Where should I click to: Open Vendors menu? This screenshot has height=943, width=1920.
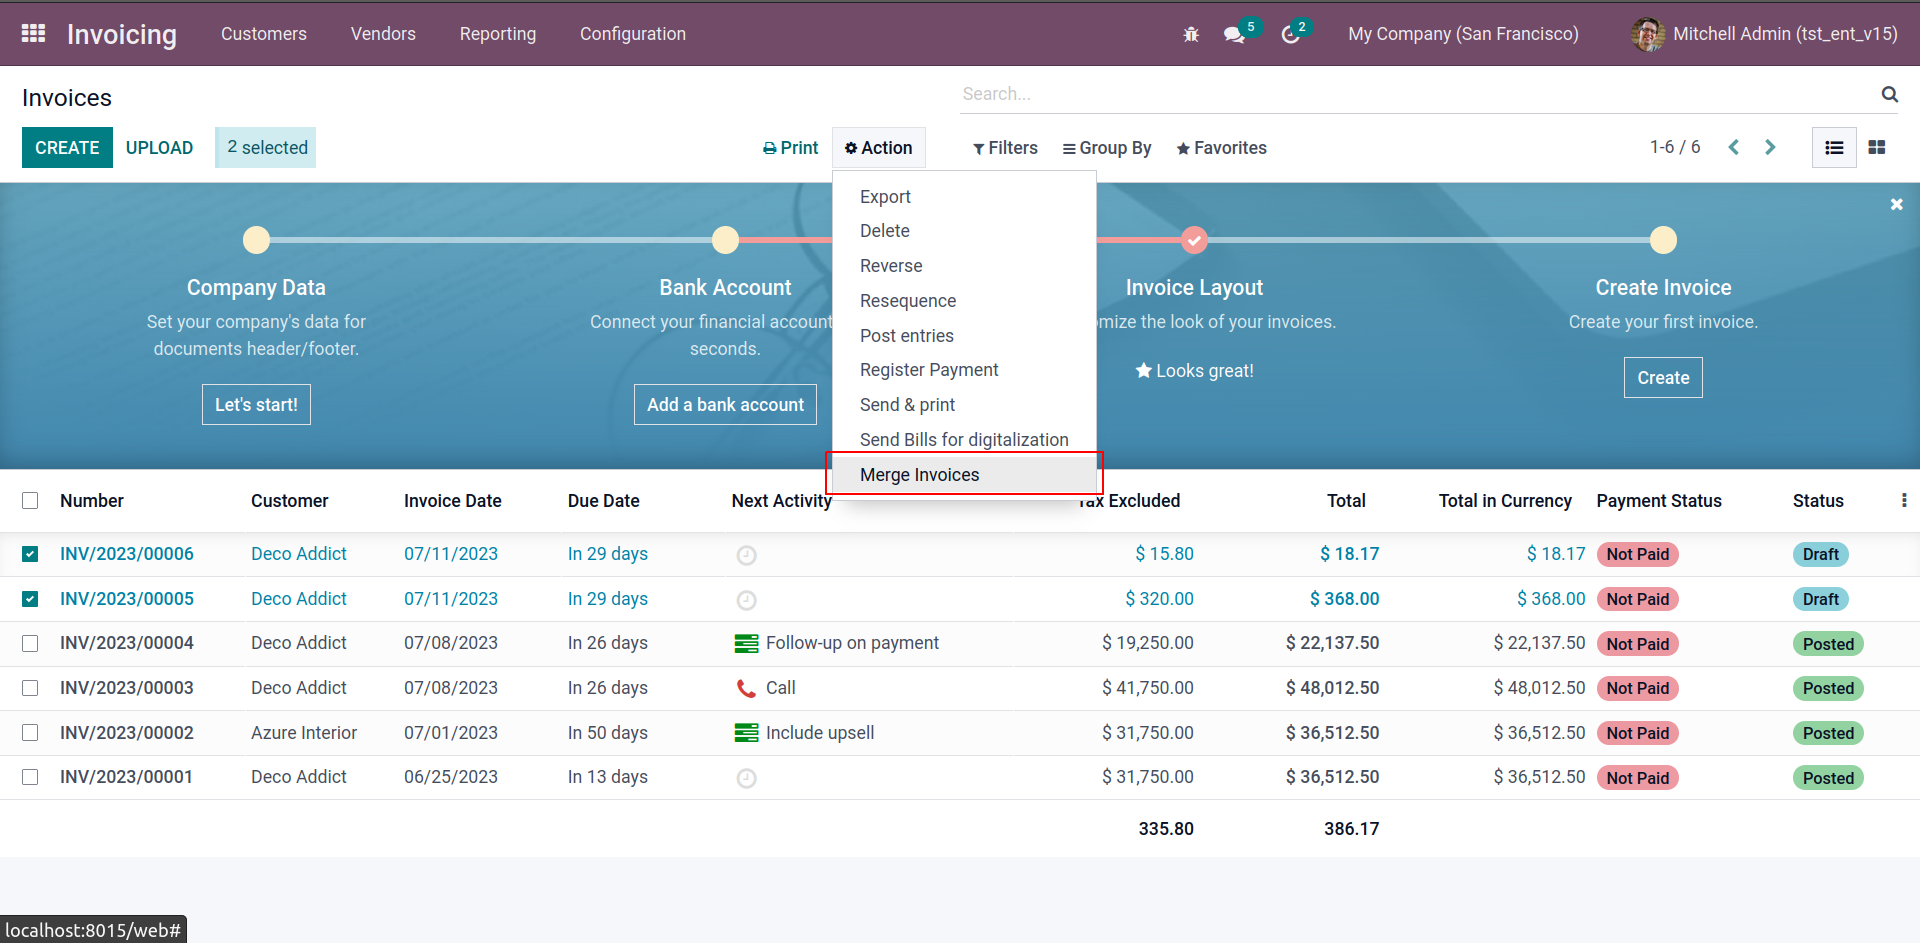click(383, 34)
